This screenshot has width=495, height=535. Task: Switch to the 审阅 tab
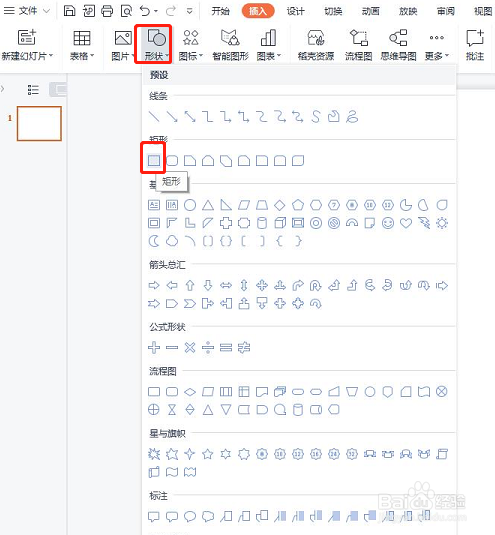[446, 11]
